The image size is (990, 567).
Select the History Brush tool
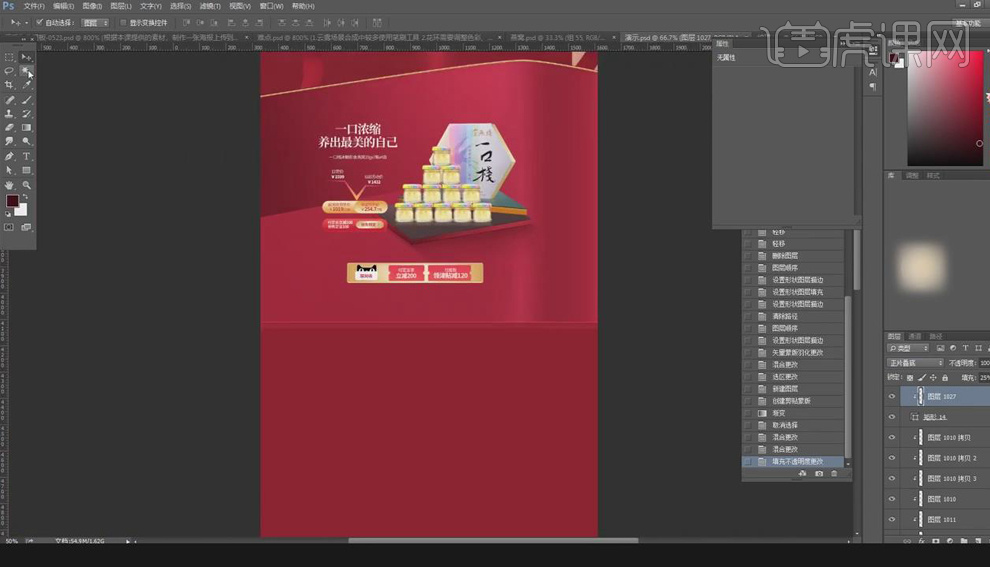tap(26, 114)
